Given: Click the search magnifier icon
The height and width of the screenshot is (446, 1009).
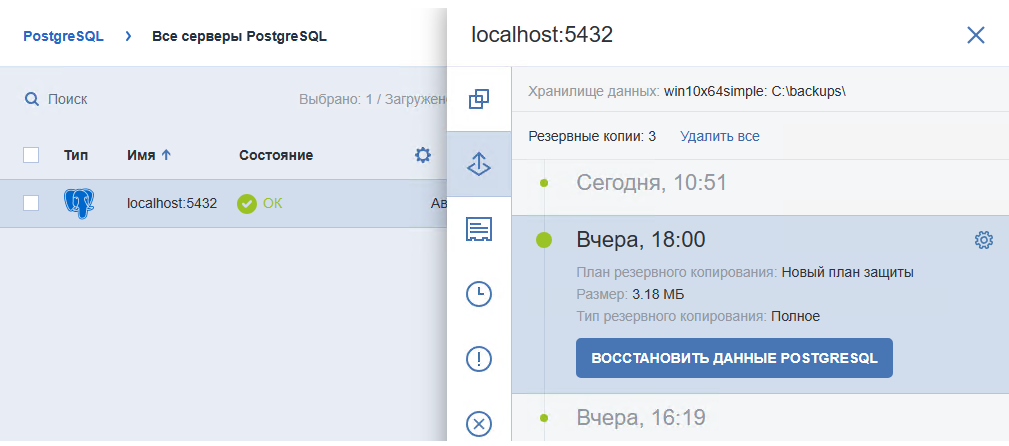Looking at the screenshot, I should pos(32,99).
